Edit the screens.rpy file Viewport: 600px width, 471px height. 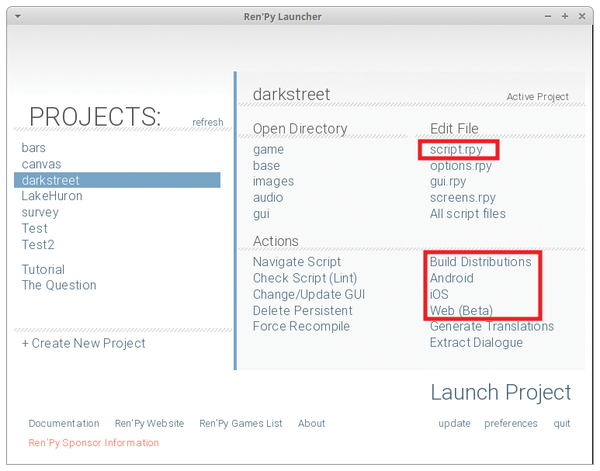point(463,198)
